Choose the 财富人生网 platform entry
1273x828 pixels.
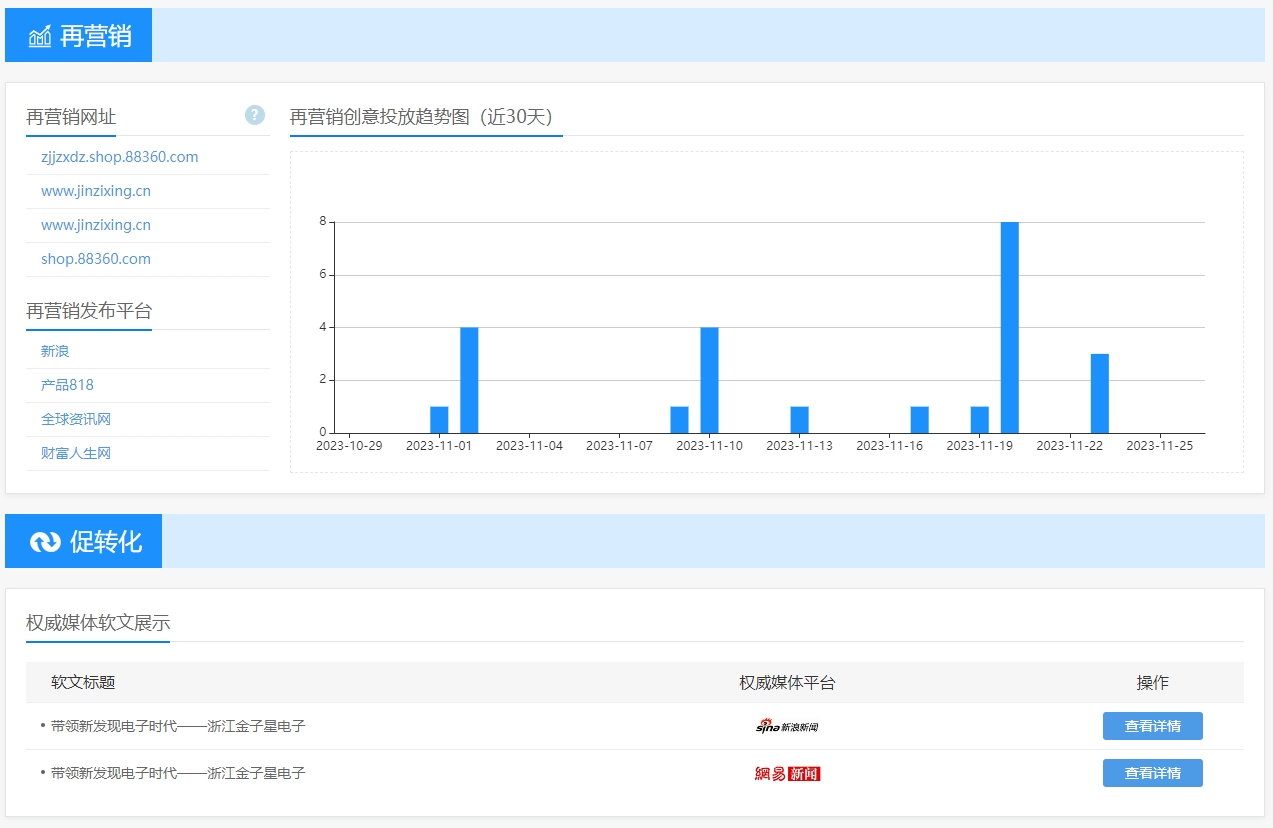pyautogui.click(x=76, y=453)
